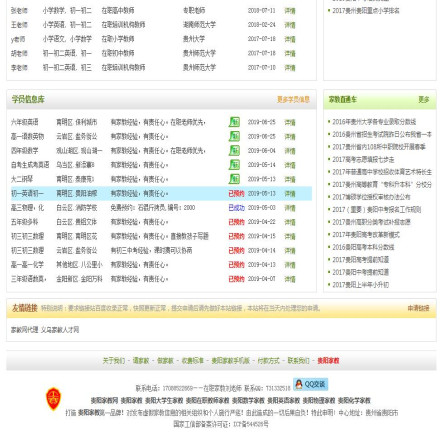Open 详情 for the 胡老师 row
Image resolution: width=440 pixels, height=440 pixels.
click(x=290, y=53)
